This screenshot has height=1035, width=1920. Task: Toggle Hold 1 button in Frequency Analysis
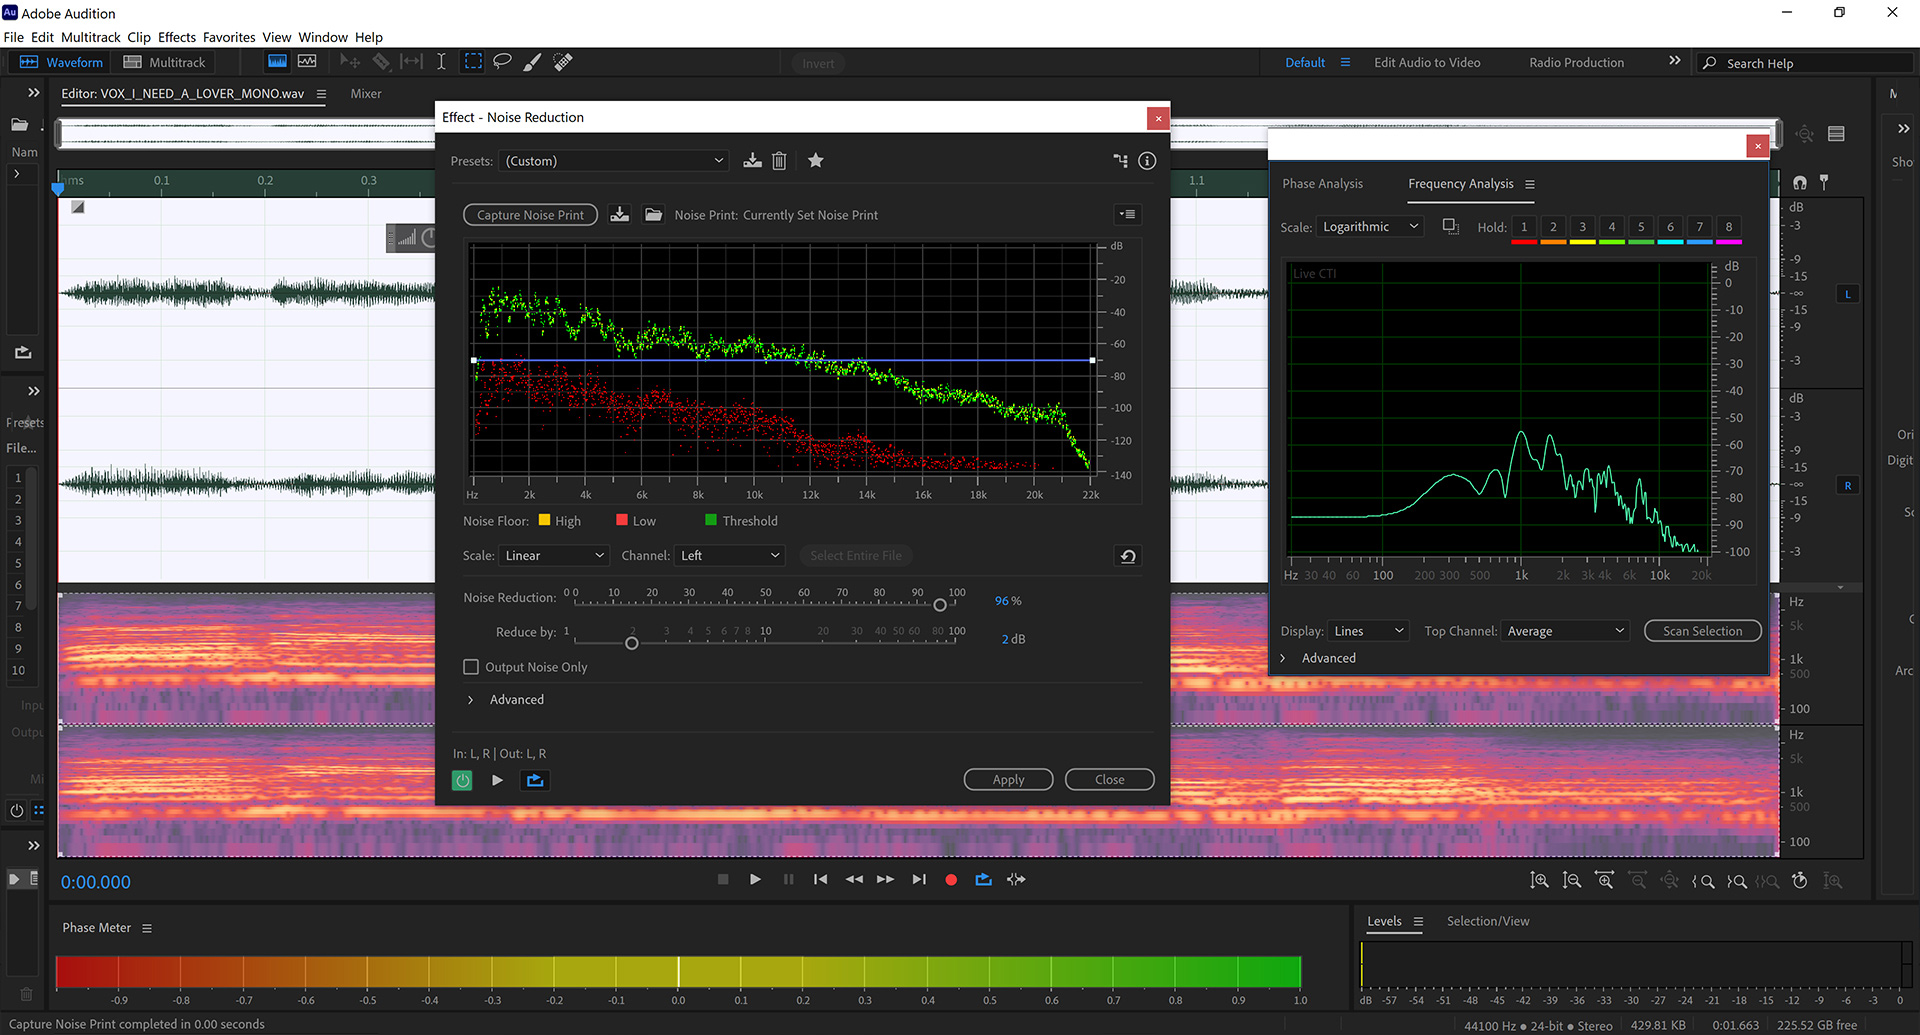pyautogui.click(x=1524, y=228)
